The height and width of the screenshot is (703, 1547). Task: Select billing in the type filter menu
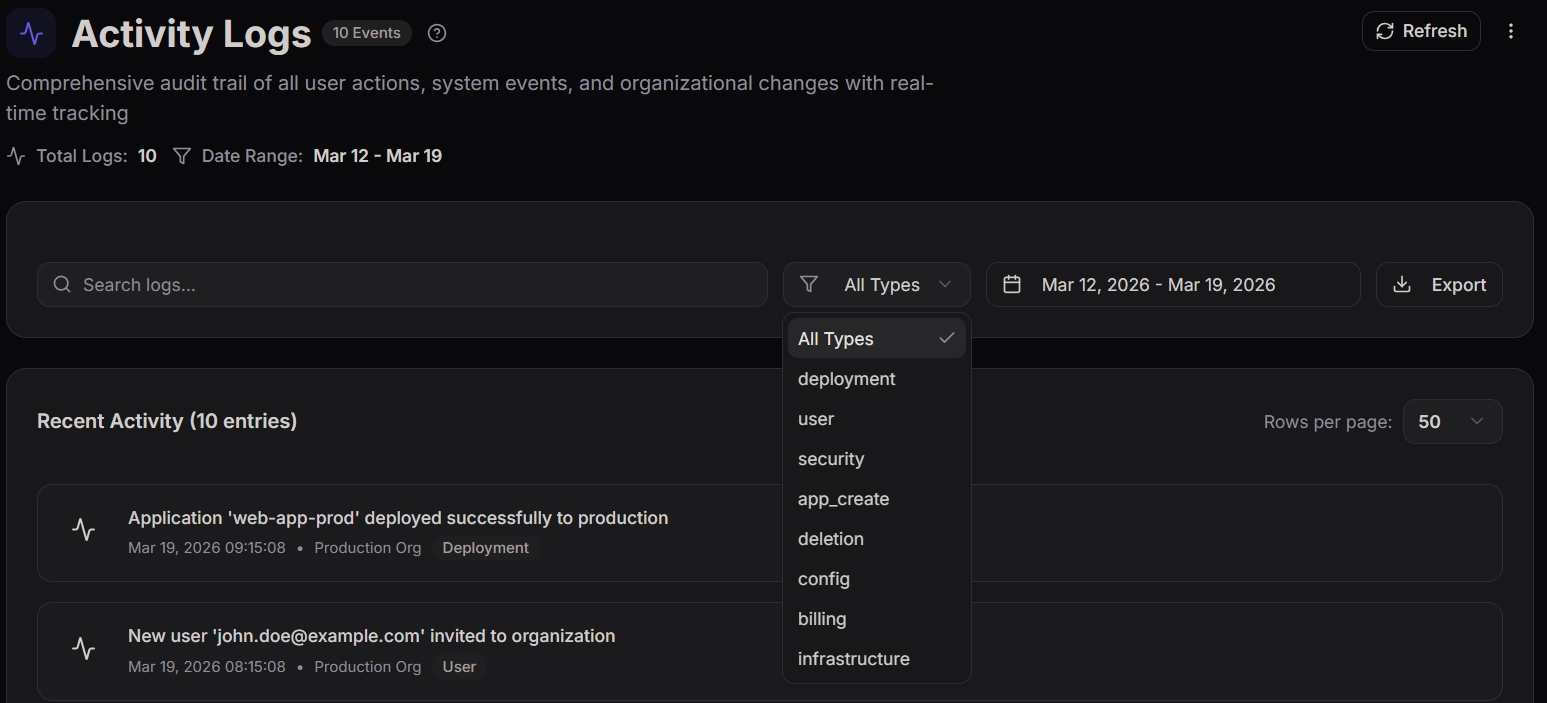pyautogui.click(x=822, y=618)
